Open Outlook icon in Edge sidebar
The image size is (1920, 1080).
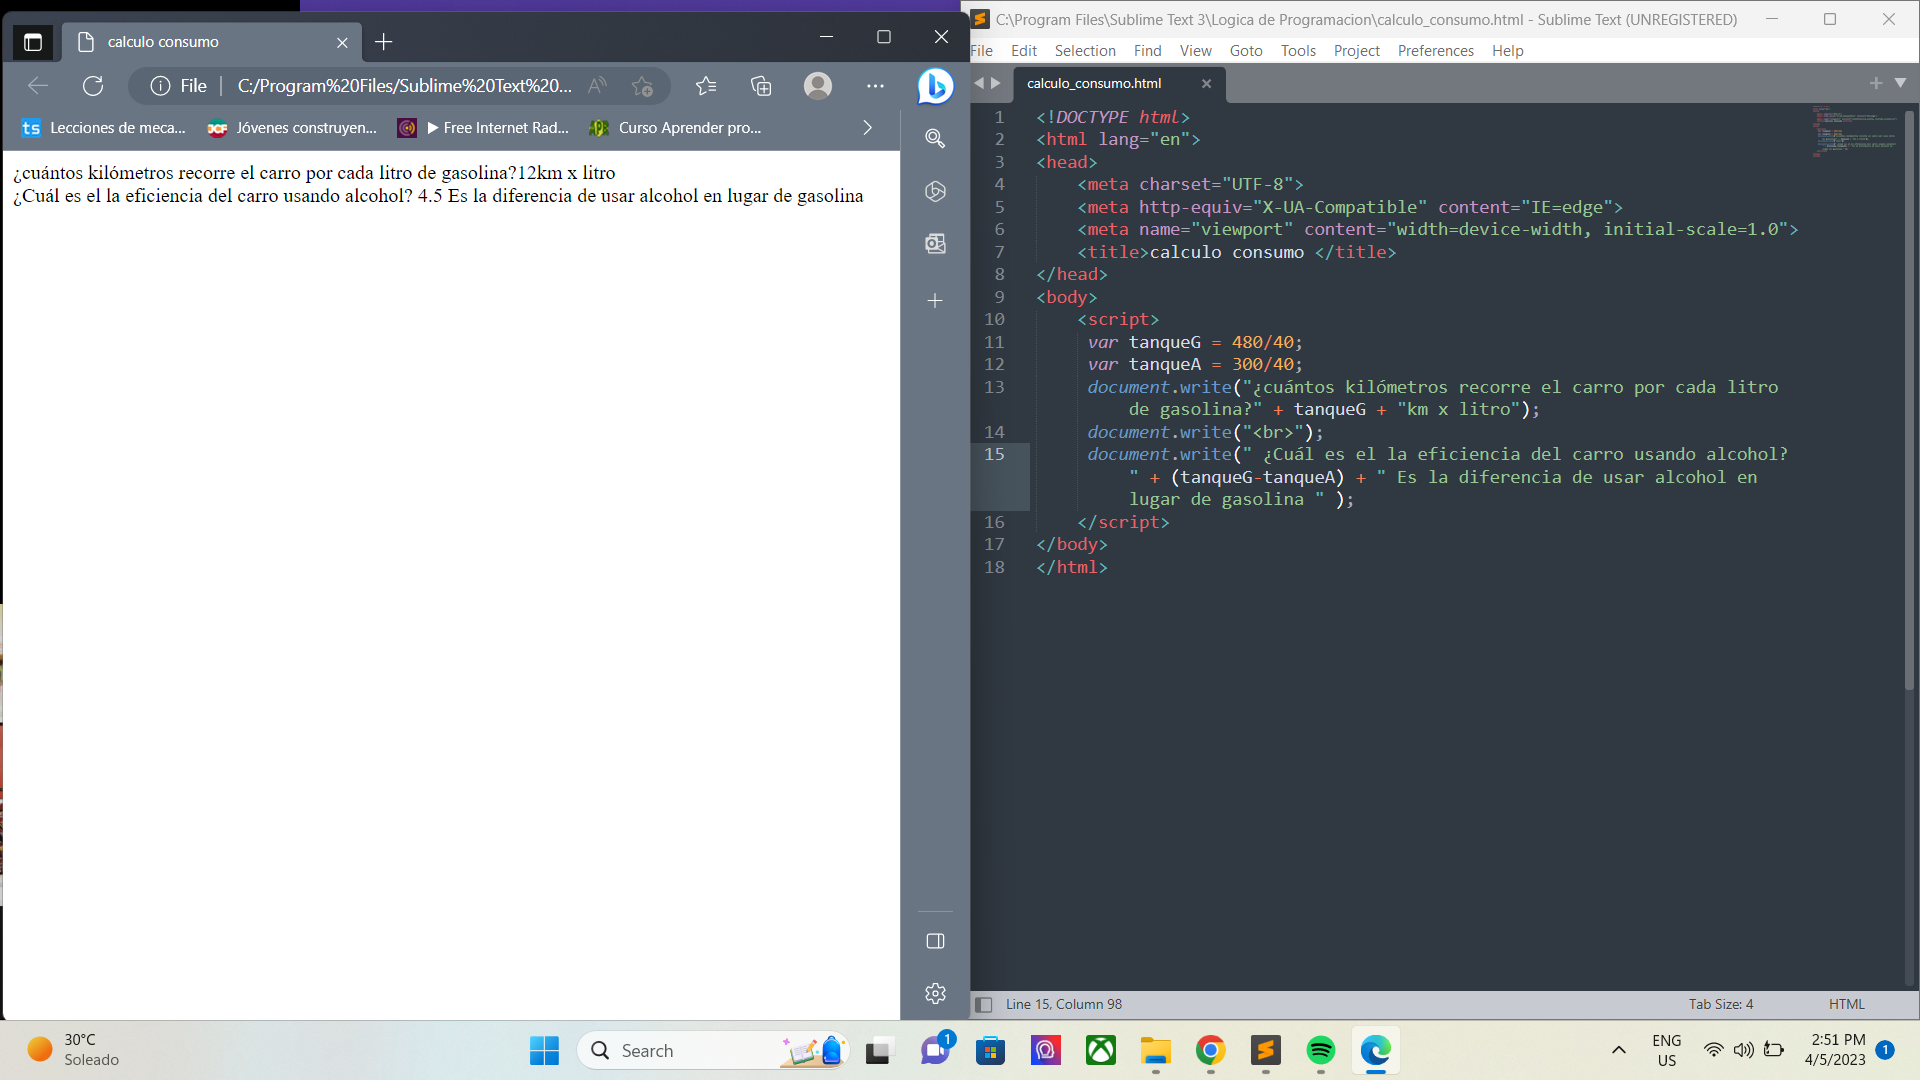[x=935, y=243]
